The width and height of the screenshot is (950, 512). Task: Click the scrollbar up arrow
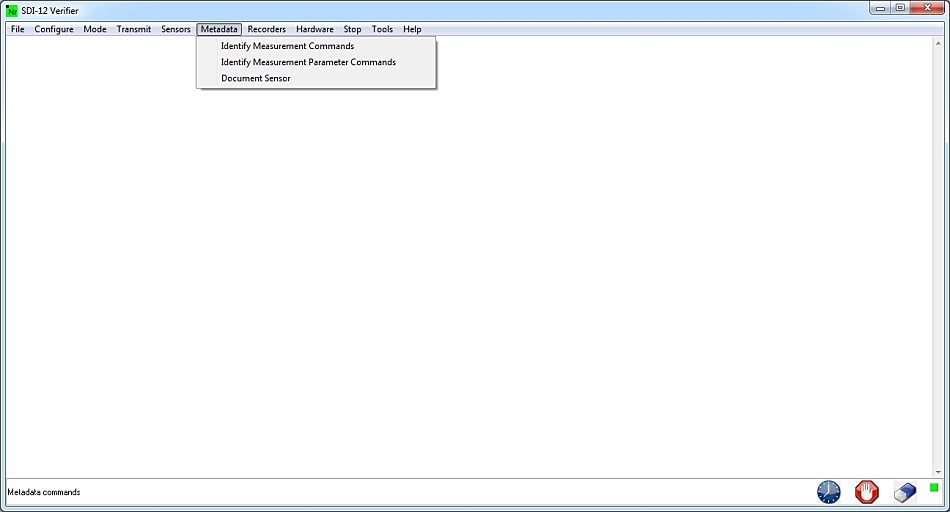click(x=938, y=43)
